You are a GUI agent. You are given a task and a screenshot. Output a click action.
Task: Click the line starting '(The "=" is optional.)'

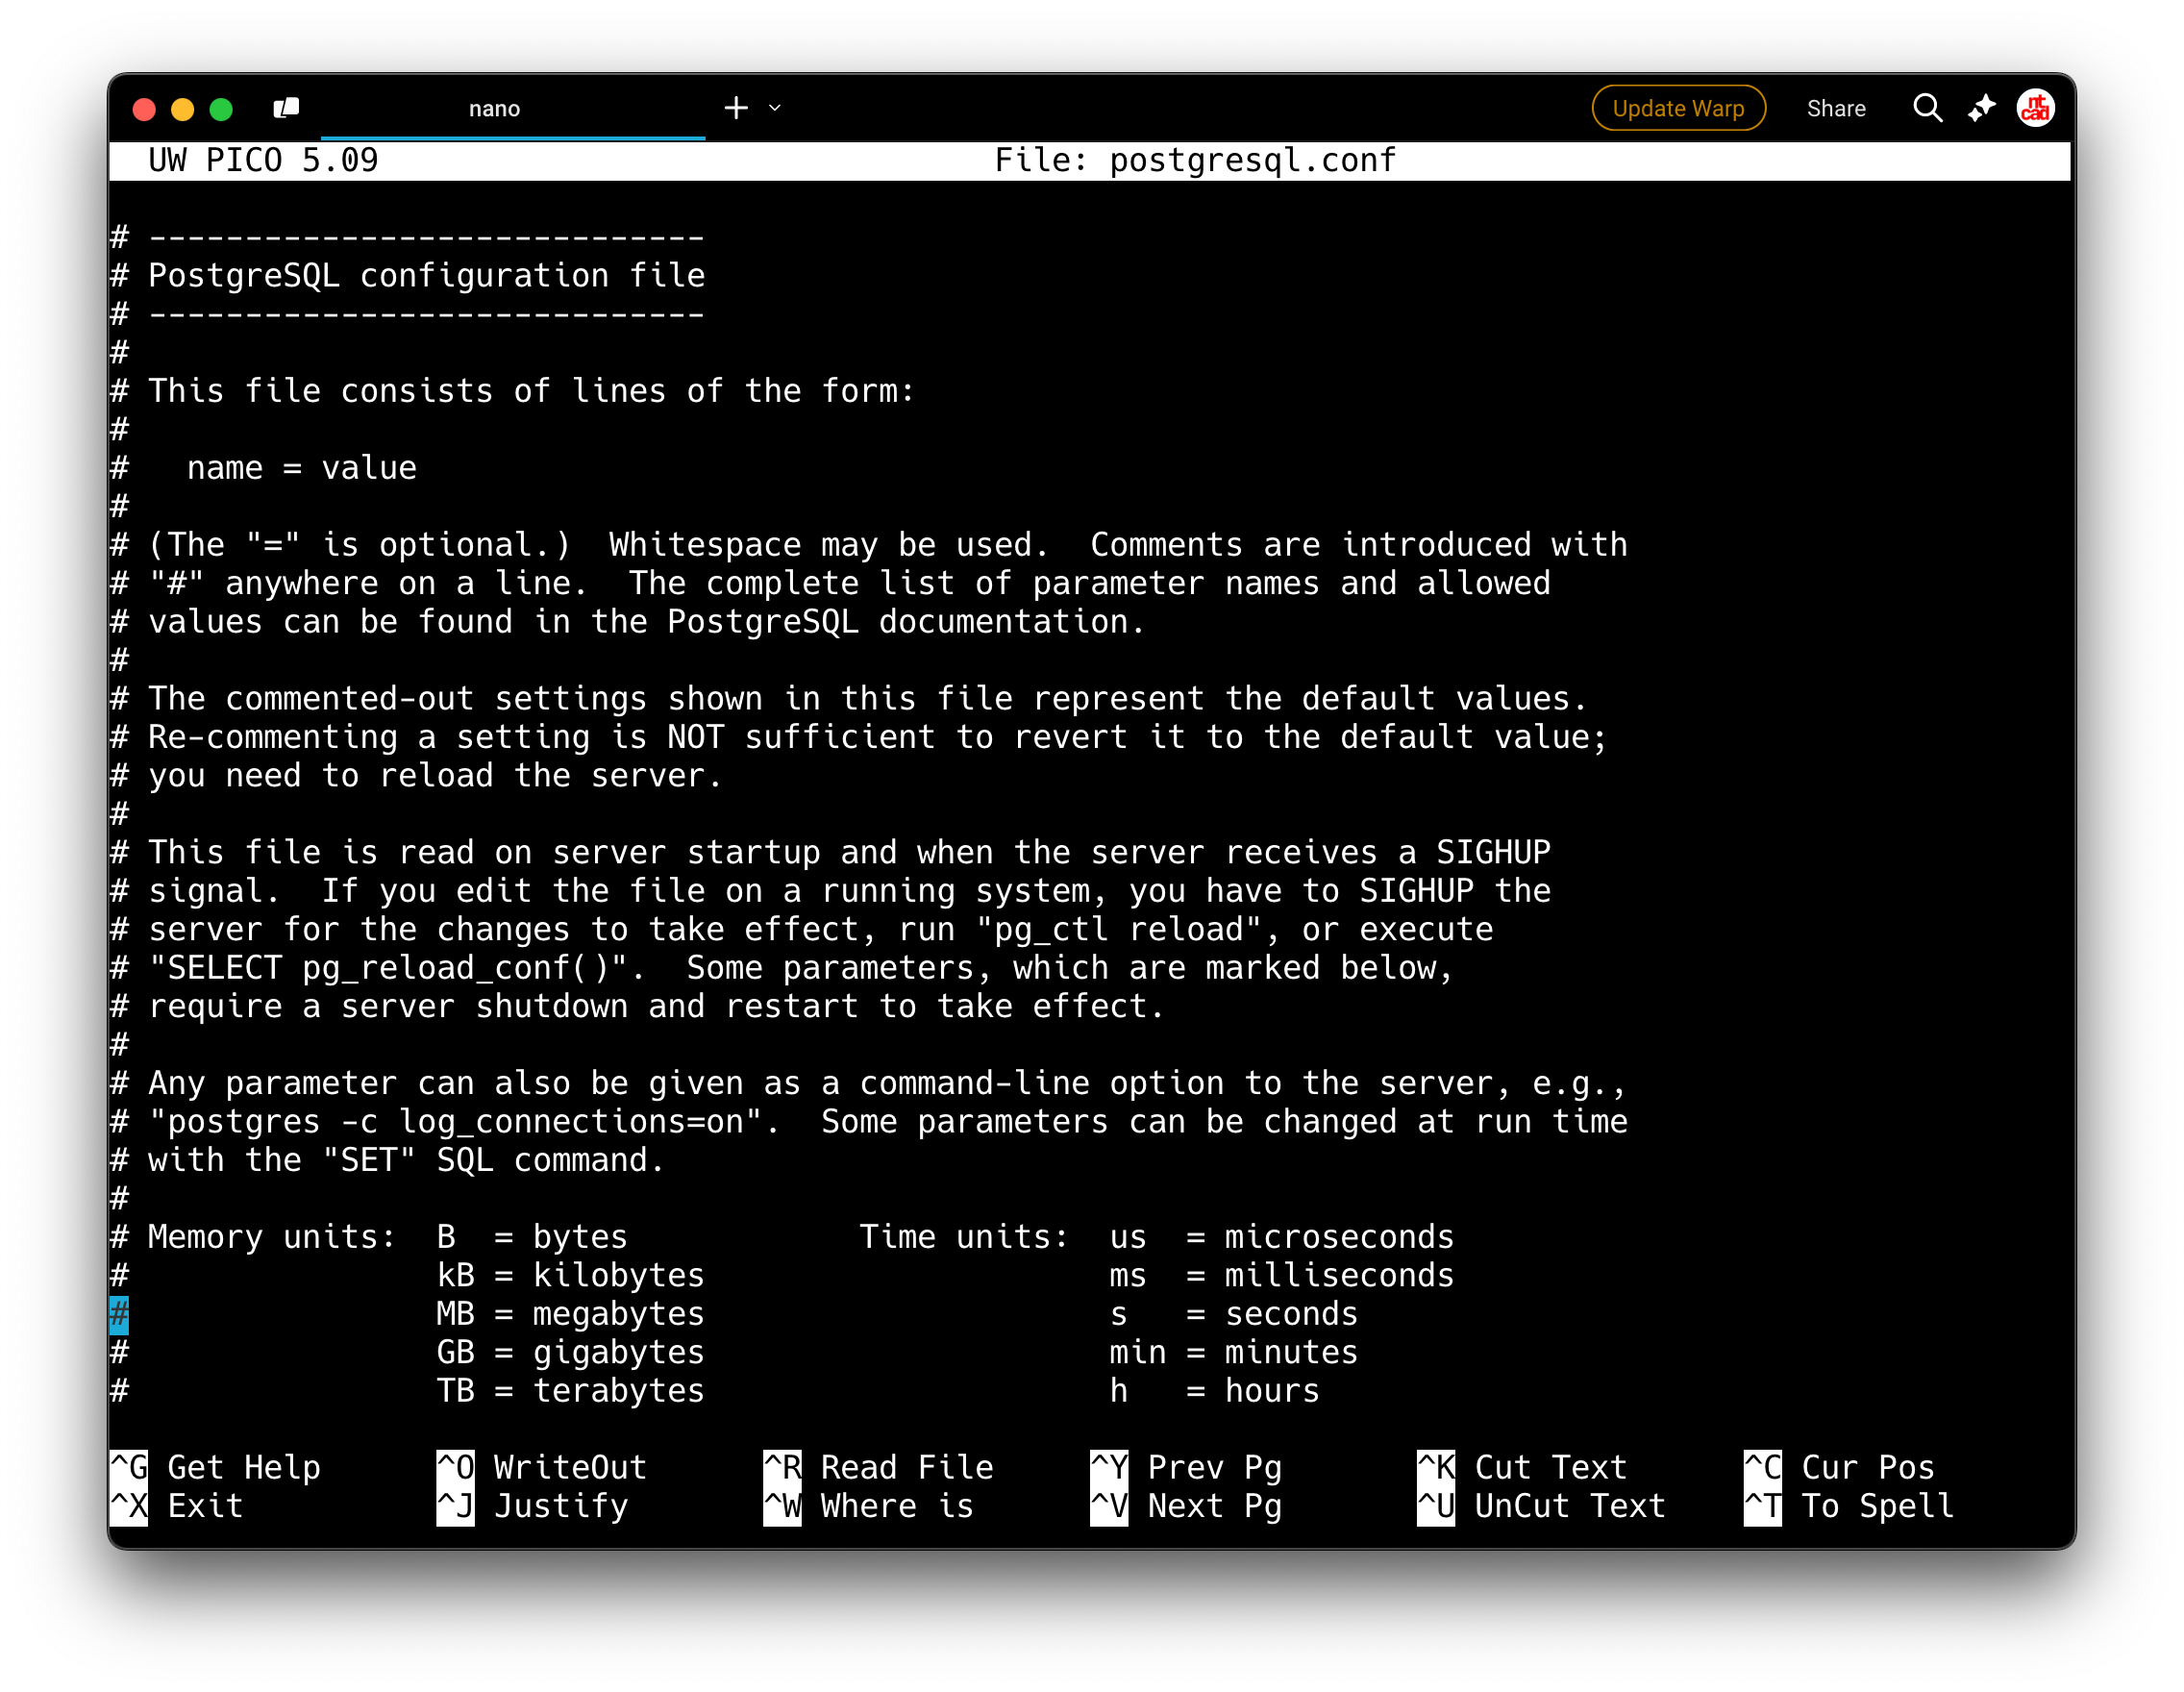point(869,544)
